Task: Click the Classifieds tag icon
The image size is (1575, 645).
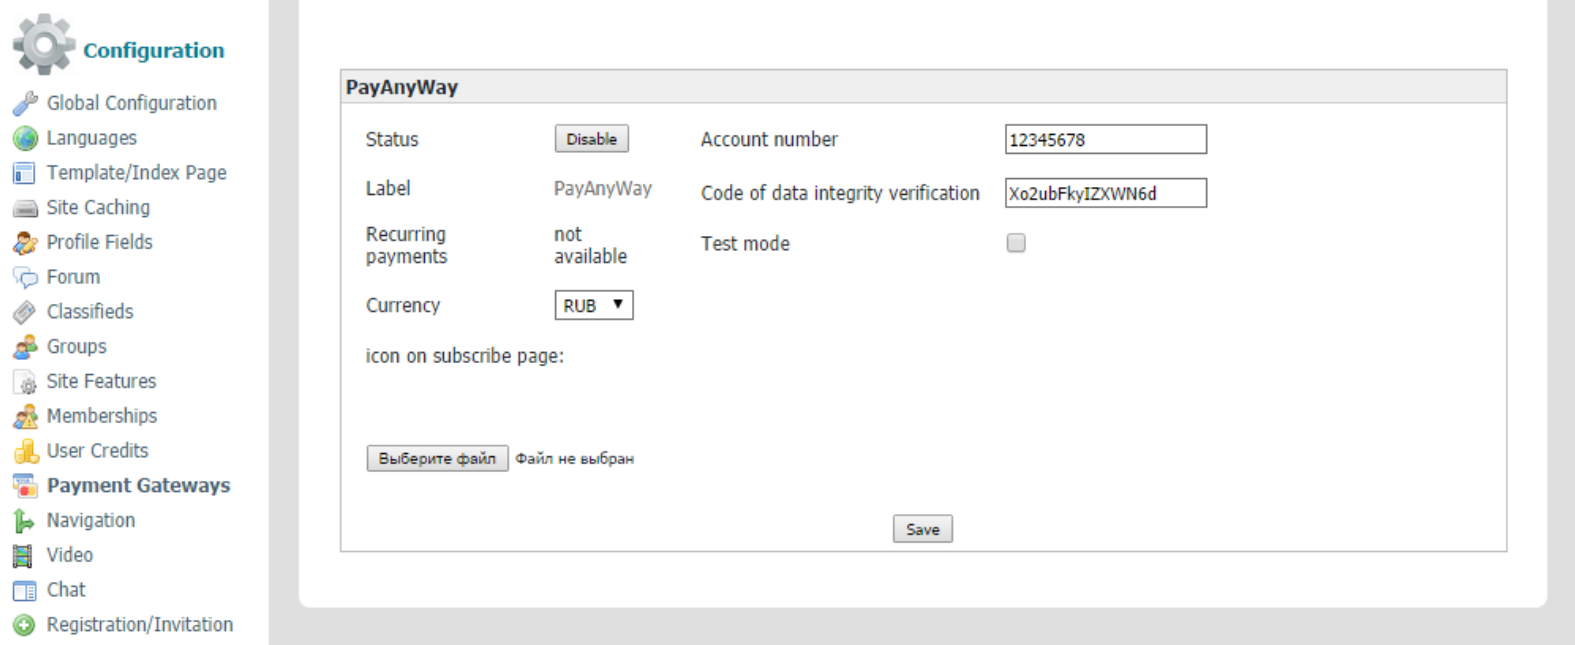Action: coord(24,313)
